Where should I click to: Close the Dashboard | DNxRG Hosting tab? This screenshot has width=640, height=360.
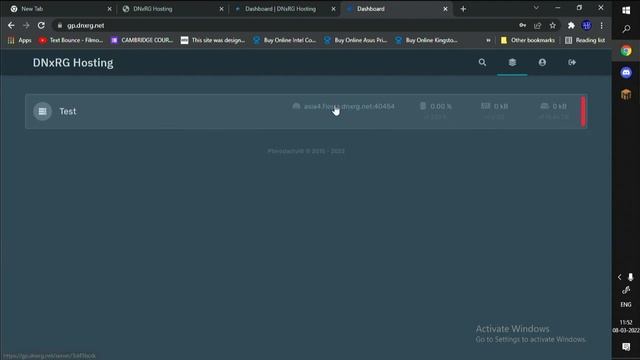click(333, 9)
